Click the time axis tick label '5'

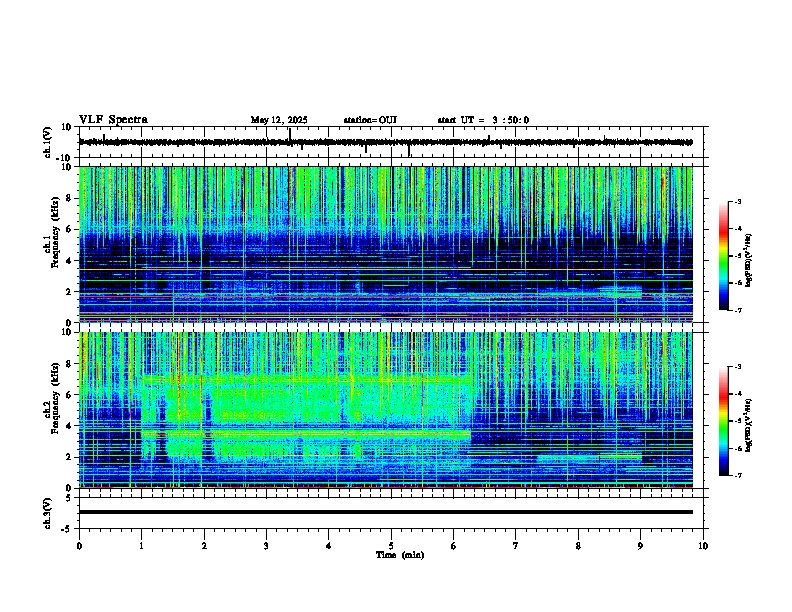(x=391, y=546)
